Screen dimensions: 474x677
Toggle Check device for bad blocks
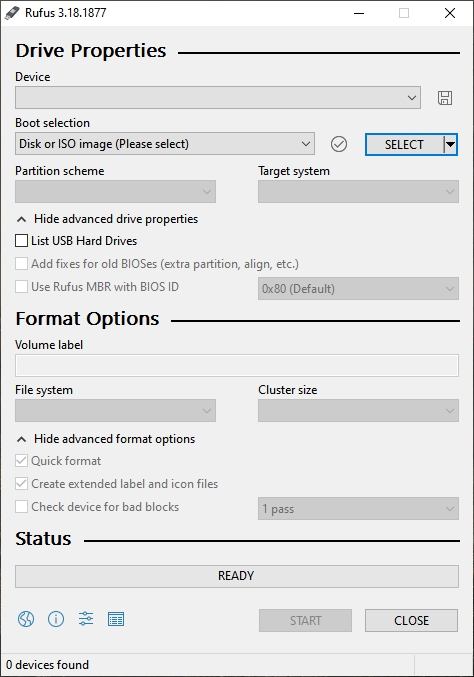click(x=21, y=506)
